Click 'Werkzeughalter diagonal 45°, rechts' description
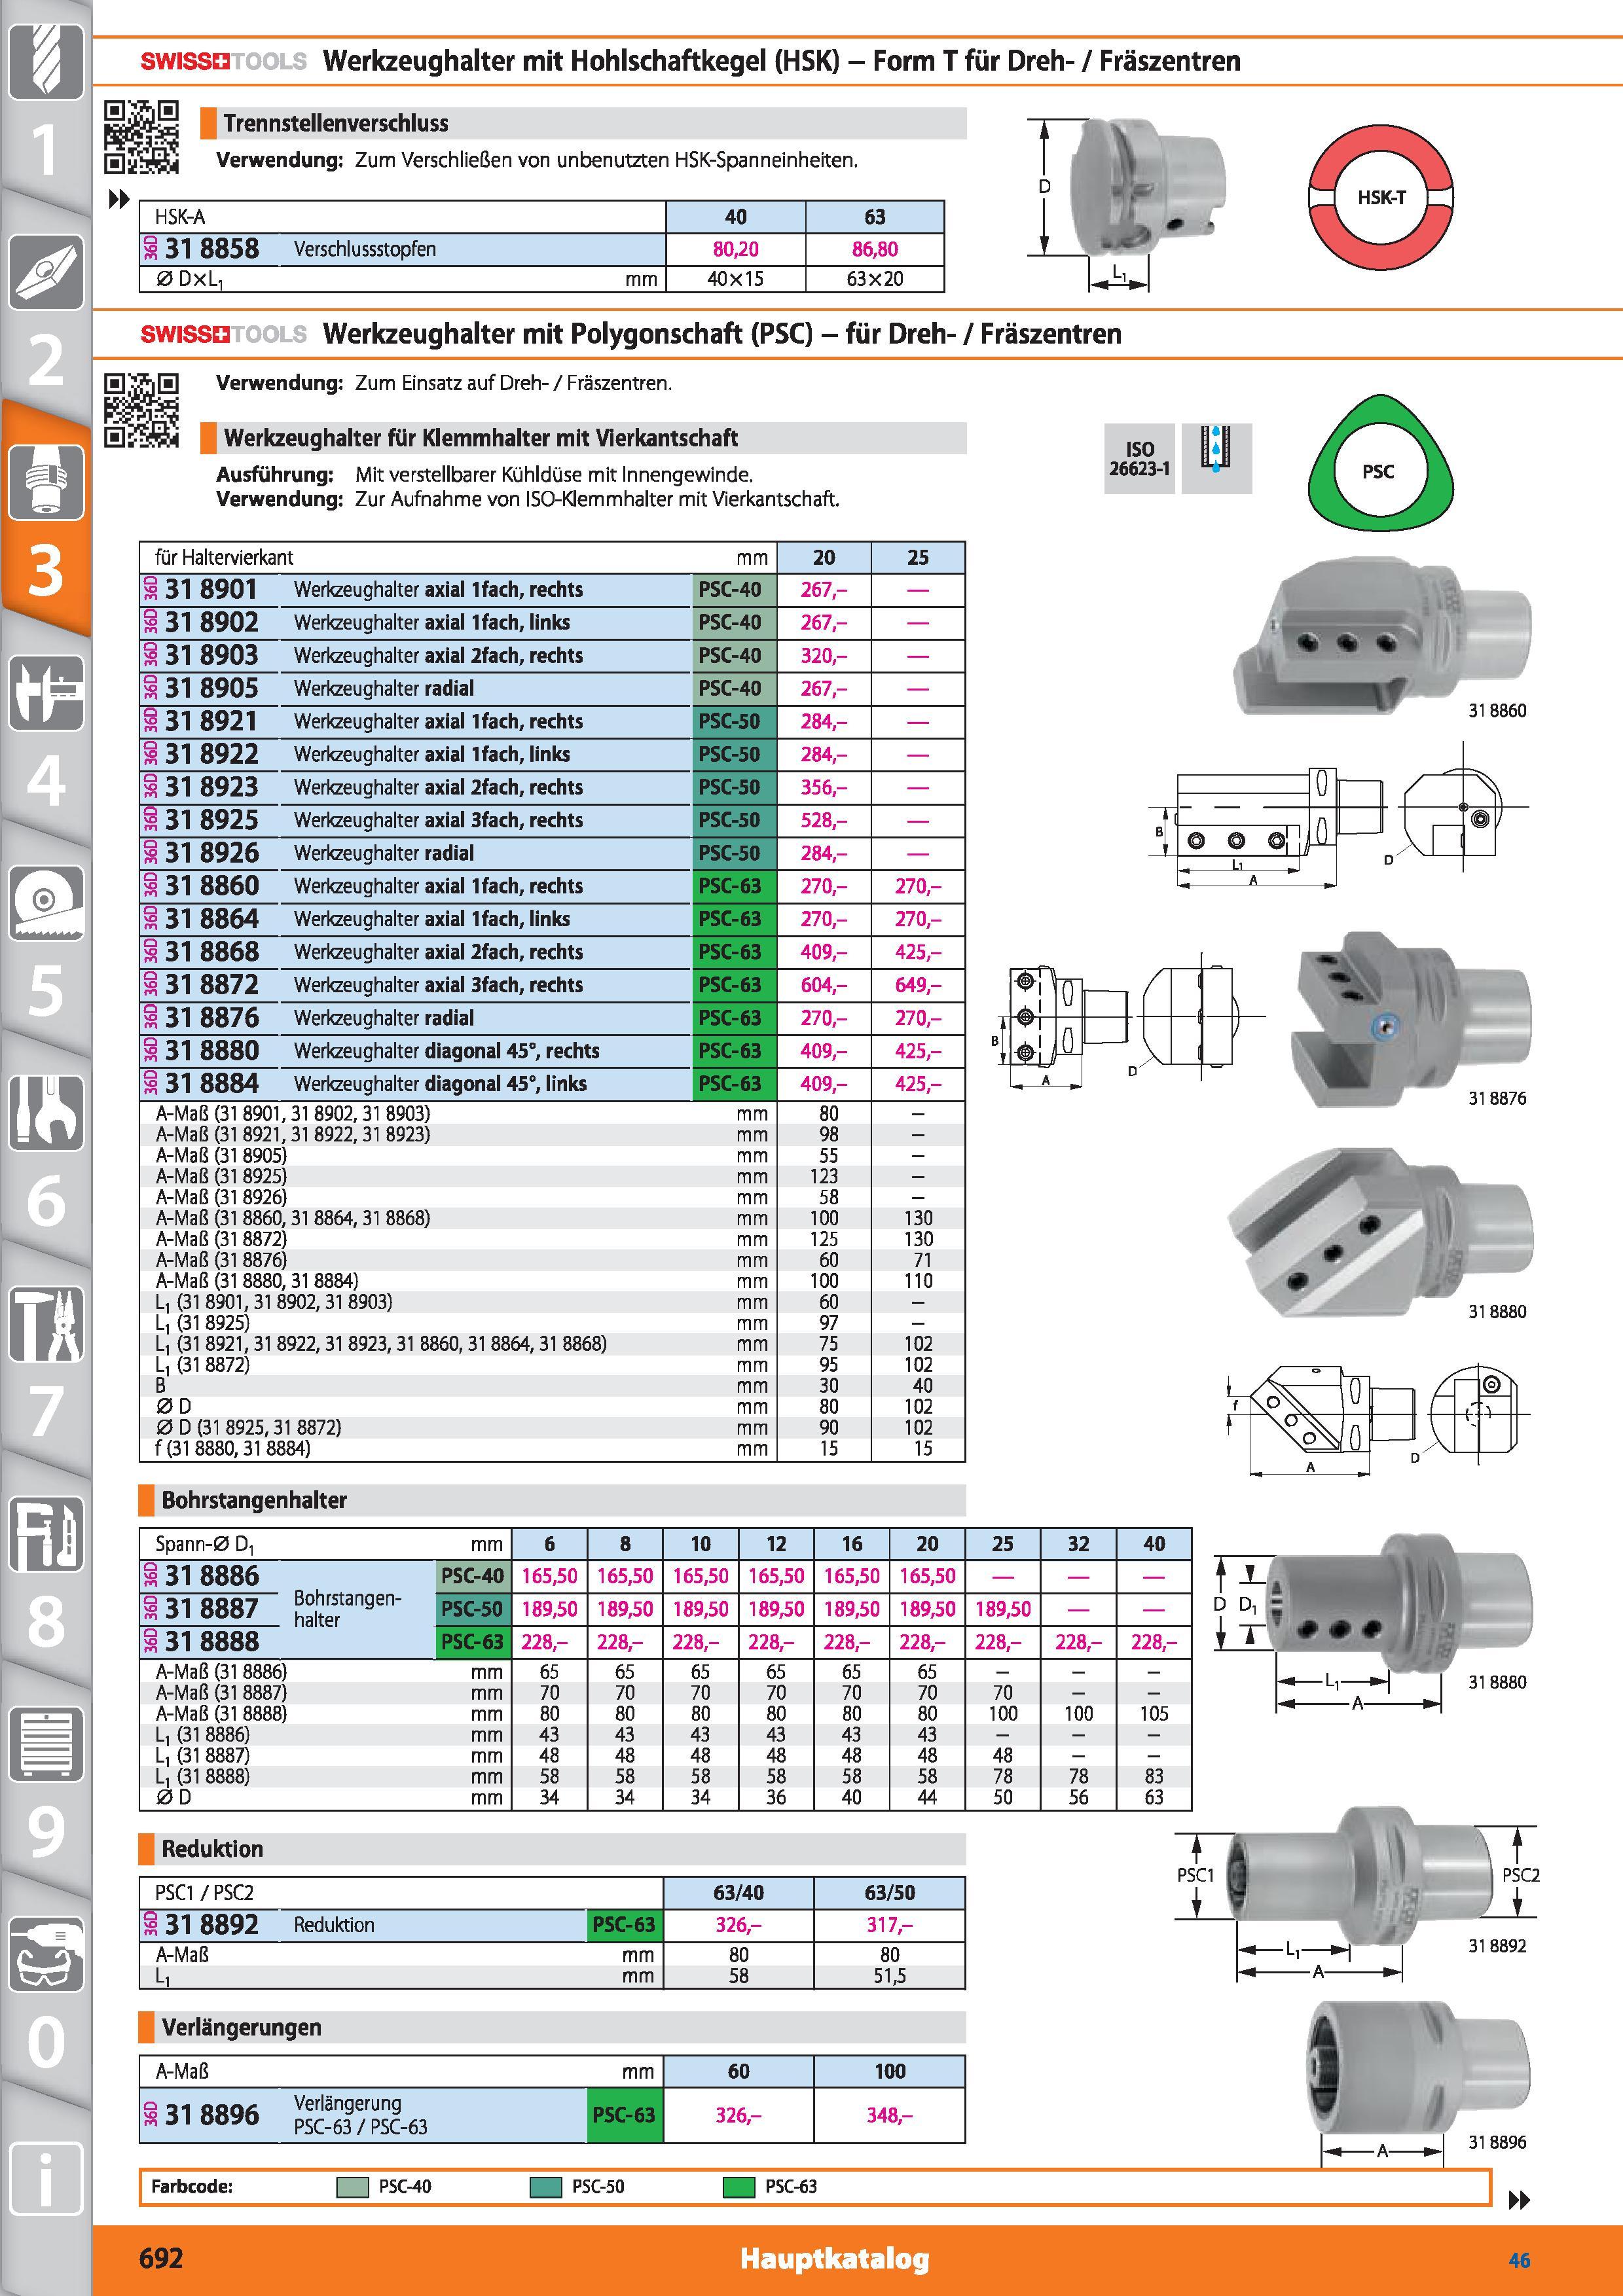 446,1051
